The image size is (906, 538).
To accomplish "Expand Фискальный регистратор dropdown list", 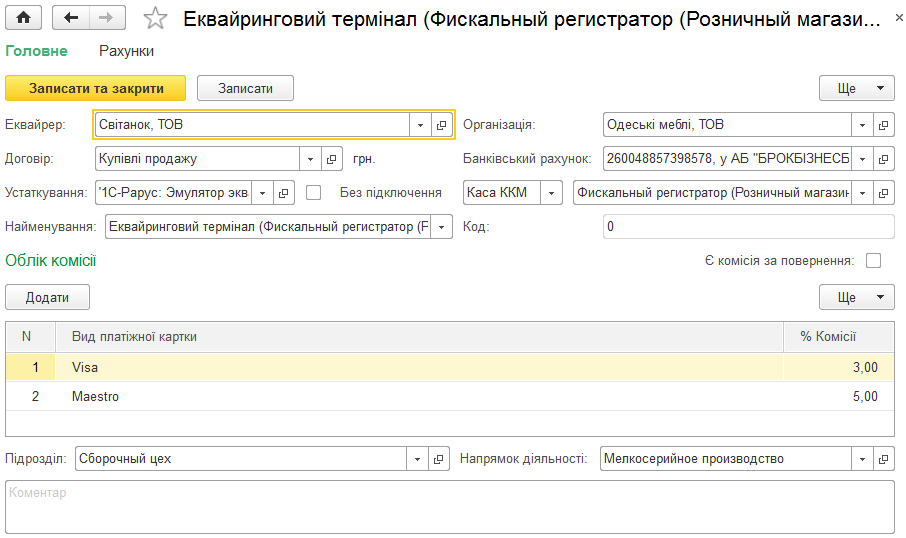I will tap(862, 193).
